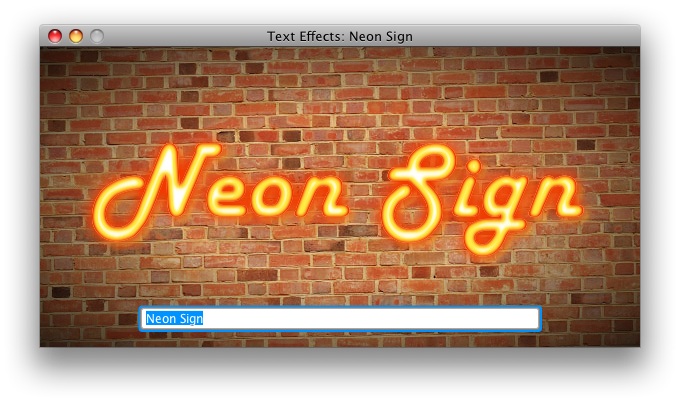680x402 pixels.
Task: Minimize the window with yellow button
Action: click(x=76, y=36)
